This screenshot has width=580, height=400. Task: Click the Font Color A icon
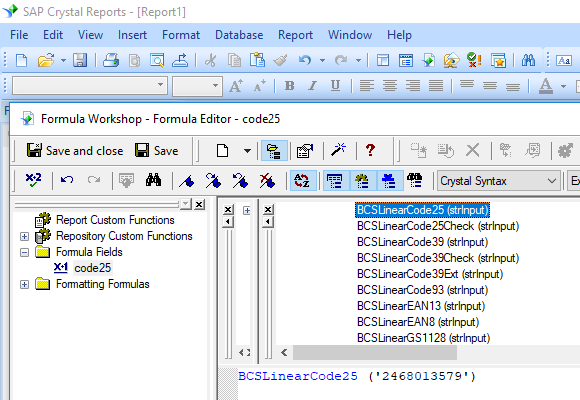coord(546,86)
